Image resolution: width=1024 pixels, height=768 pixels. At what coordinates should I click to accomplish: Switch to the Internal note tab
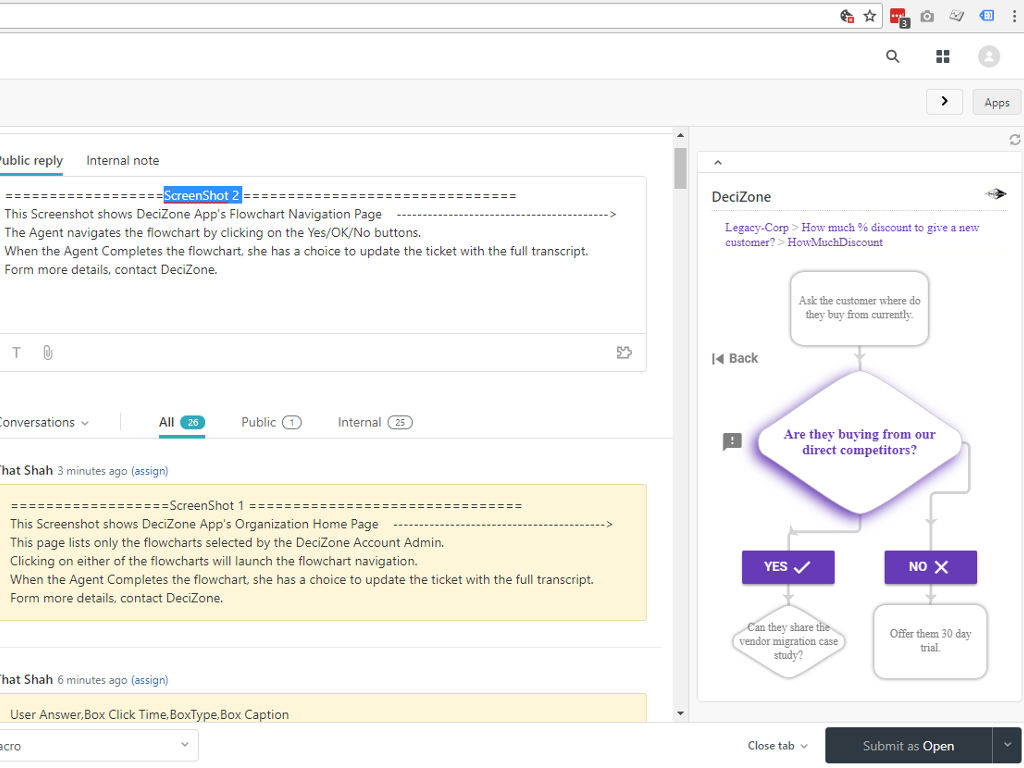[x=122, y=160]
